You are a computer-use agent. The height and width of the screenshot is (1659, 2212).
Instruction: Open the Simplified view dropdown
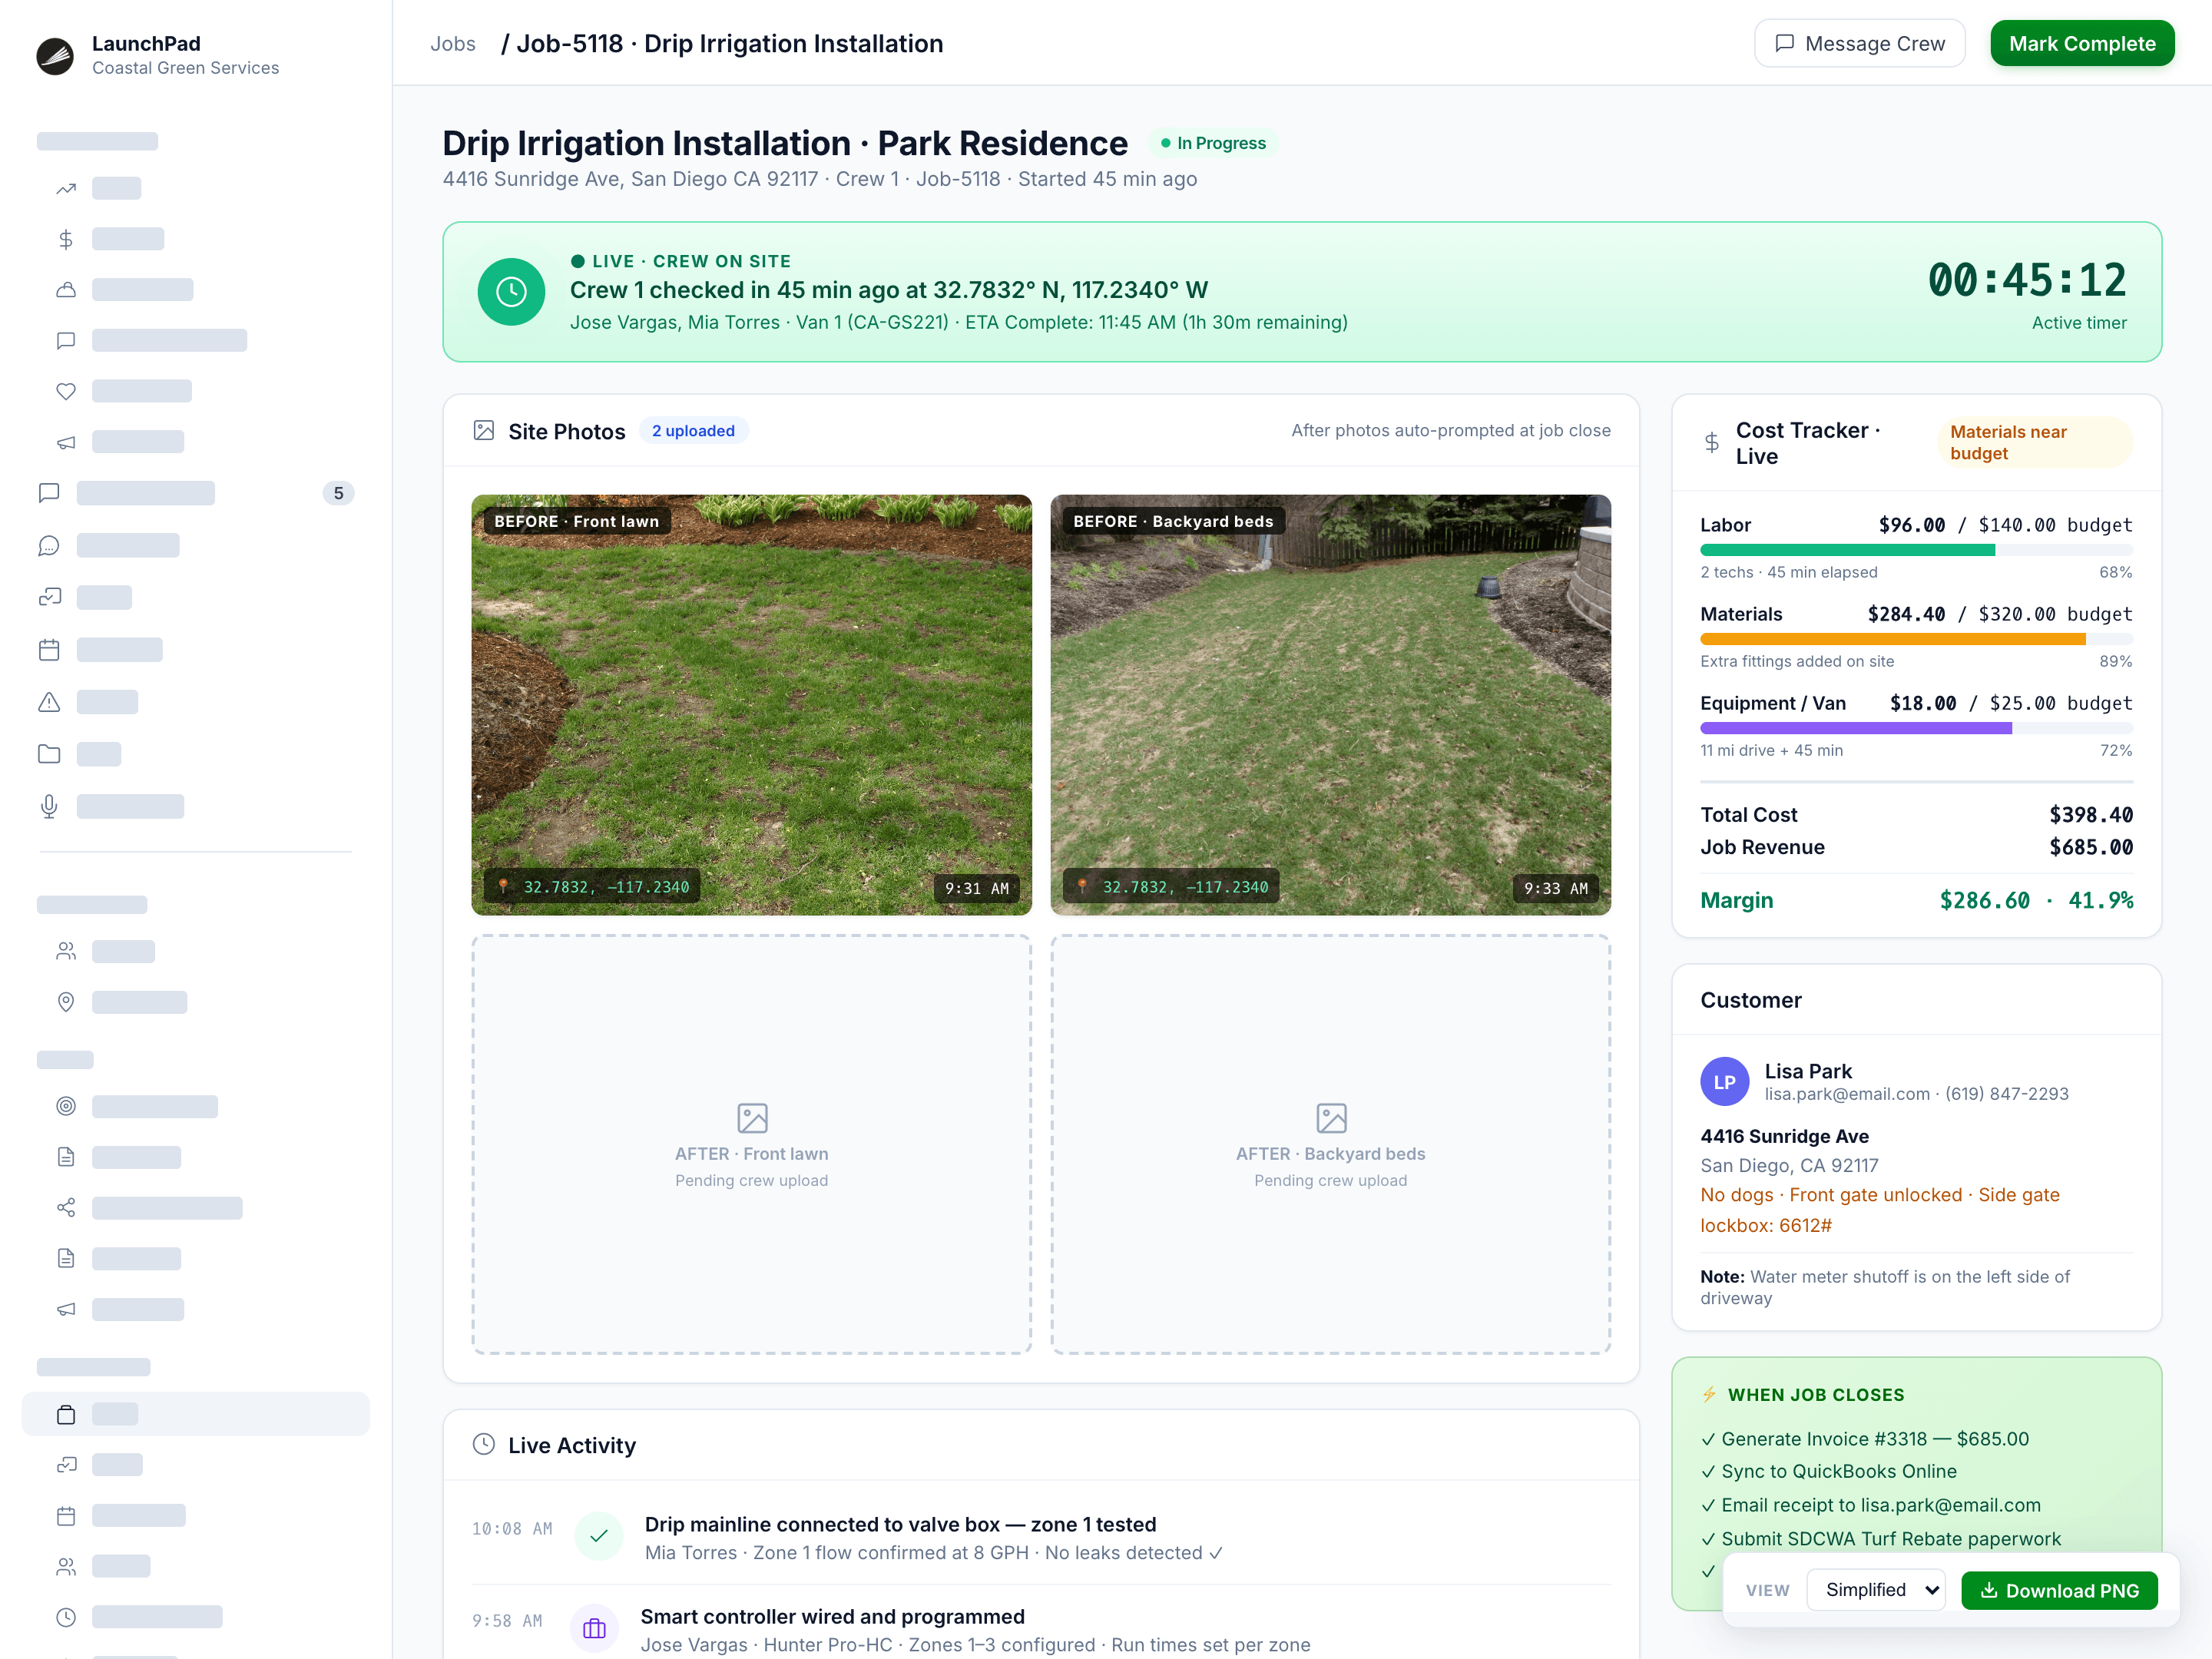click(1875, 1590)
